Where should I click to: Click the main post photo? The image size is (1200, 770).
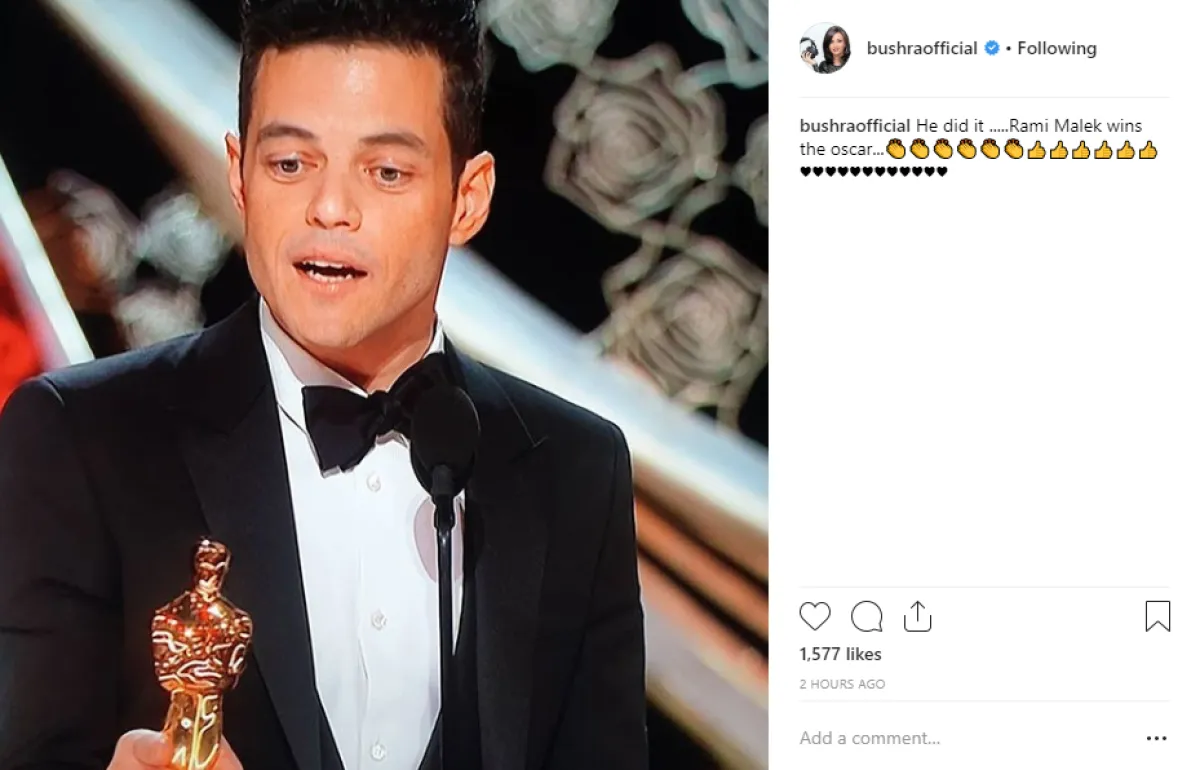pyautogui.click(x=384, y=385)
